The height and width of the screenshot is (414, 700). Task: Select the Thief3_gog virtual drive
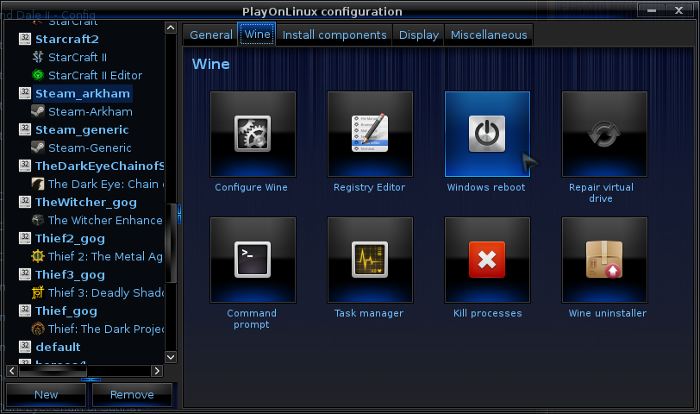click(70, 274)
